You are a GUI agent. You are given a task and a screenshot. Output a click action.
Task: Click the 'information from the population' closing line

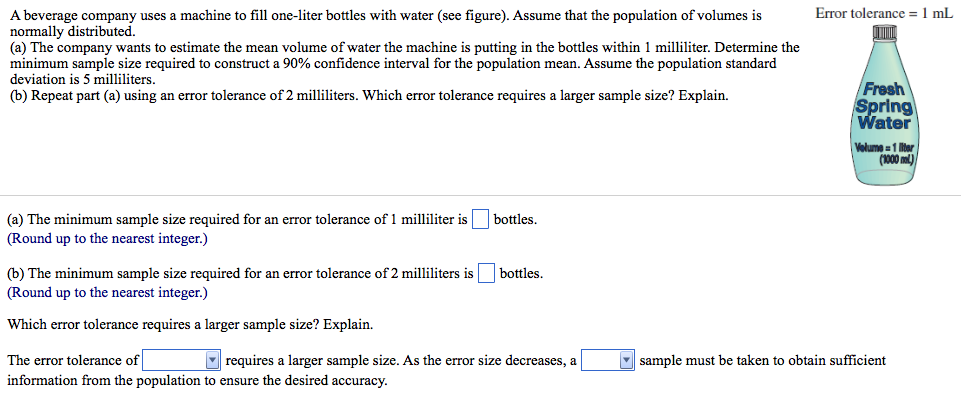pyautogui.click(x=197, y=380)
